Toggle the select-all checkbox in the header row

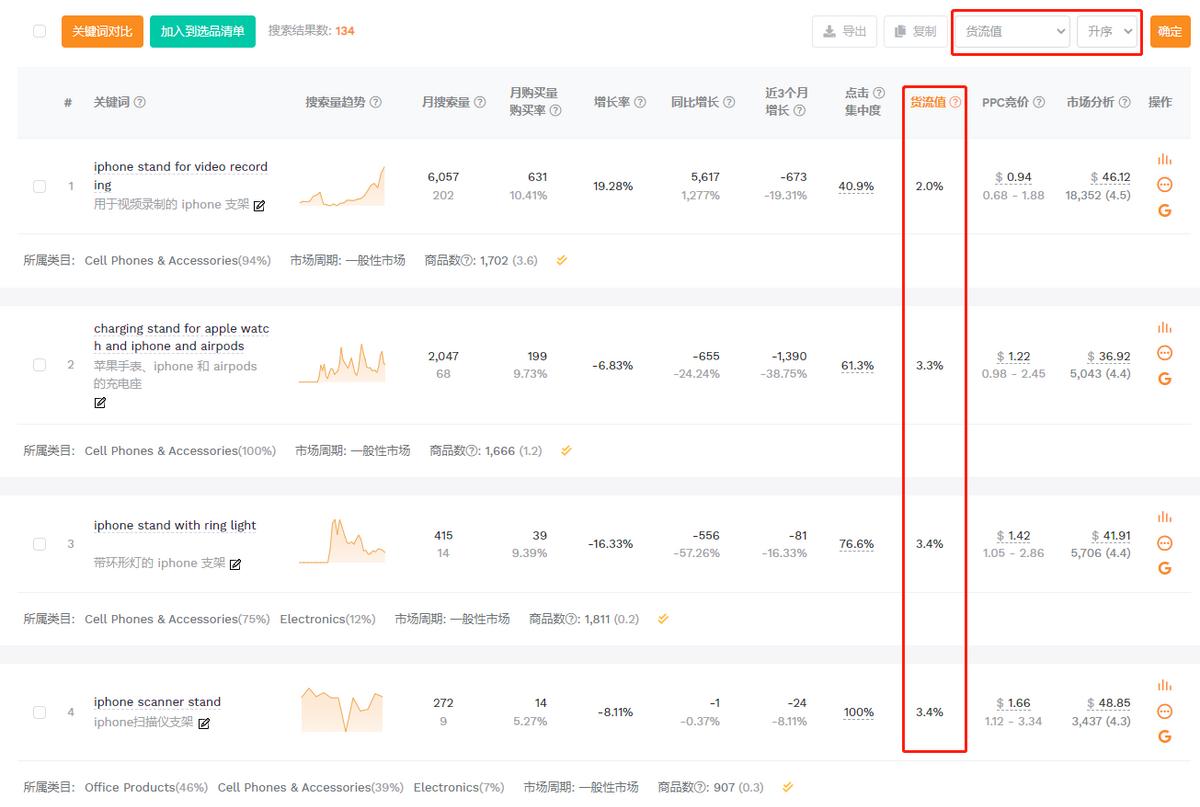tap(39, 31)
